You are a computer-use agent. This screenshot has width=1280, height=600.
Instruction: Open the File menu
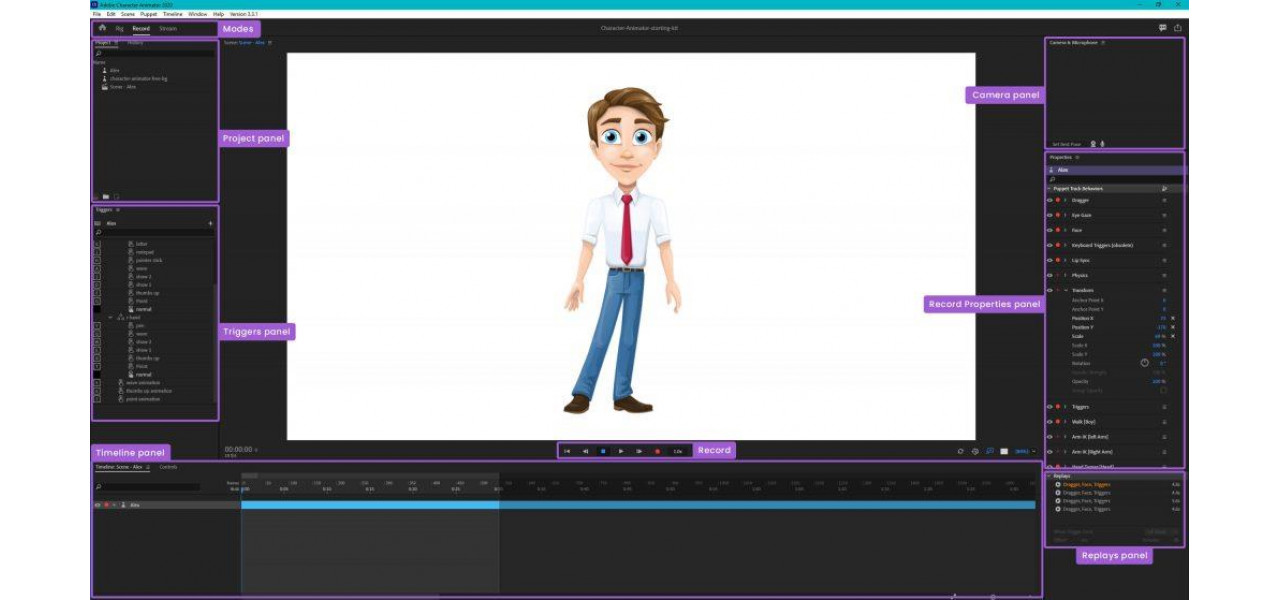tap(97, 14)
